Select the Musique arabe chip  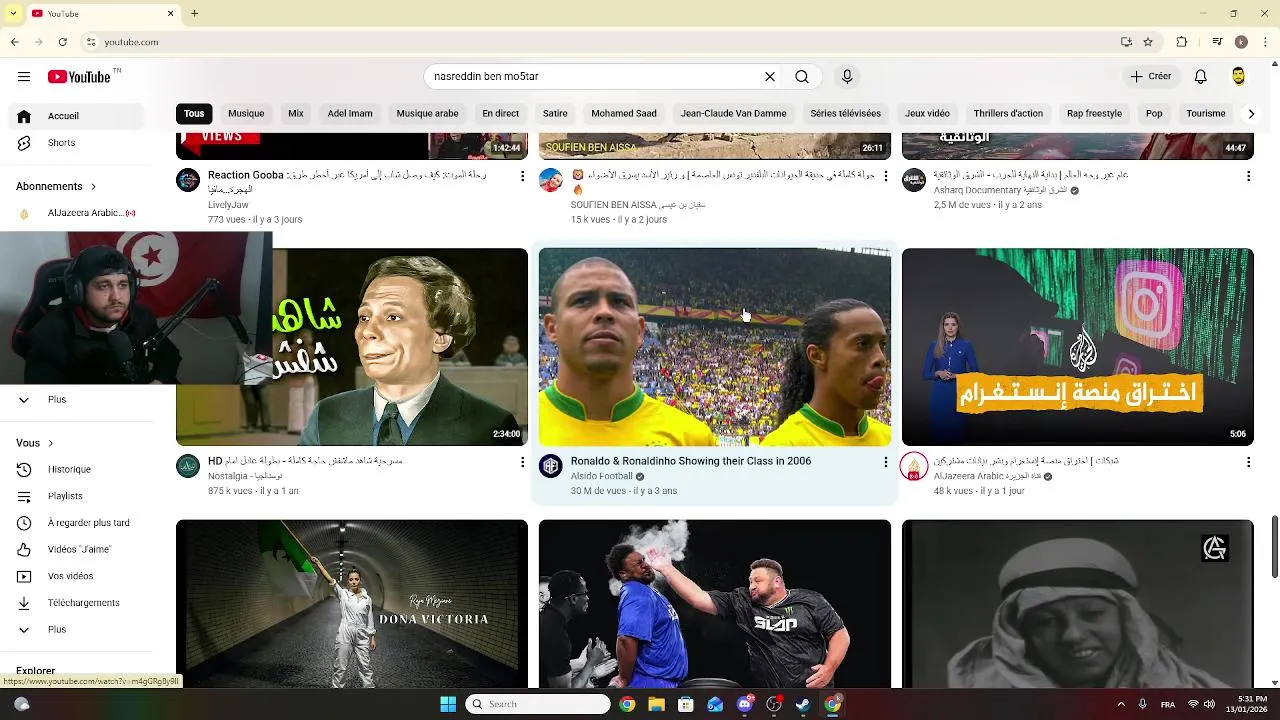(427, 114)
